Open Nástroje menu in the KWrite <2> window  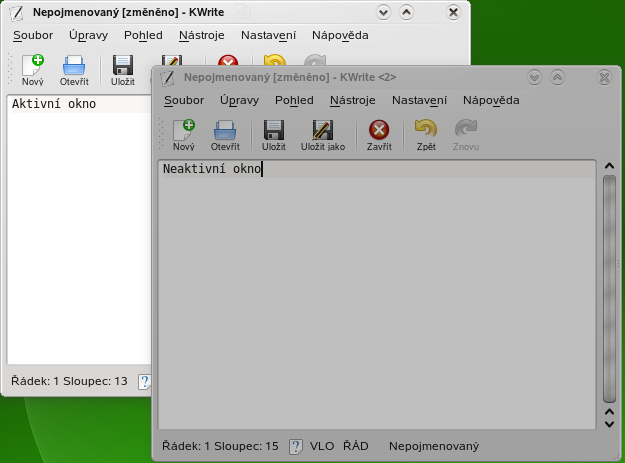(353, 100)
